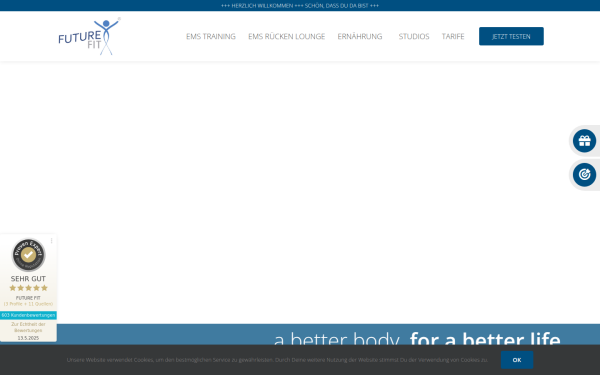Click the five gold rating stars

(x=28, y=288)
